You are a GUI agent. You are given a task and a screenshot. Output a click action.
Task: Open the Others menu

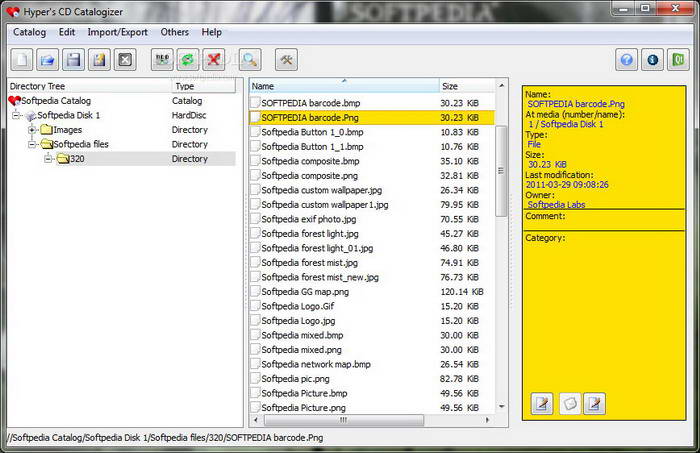(x=175, y=32)
